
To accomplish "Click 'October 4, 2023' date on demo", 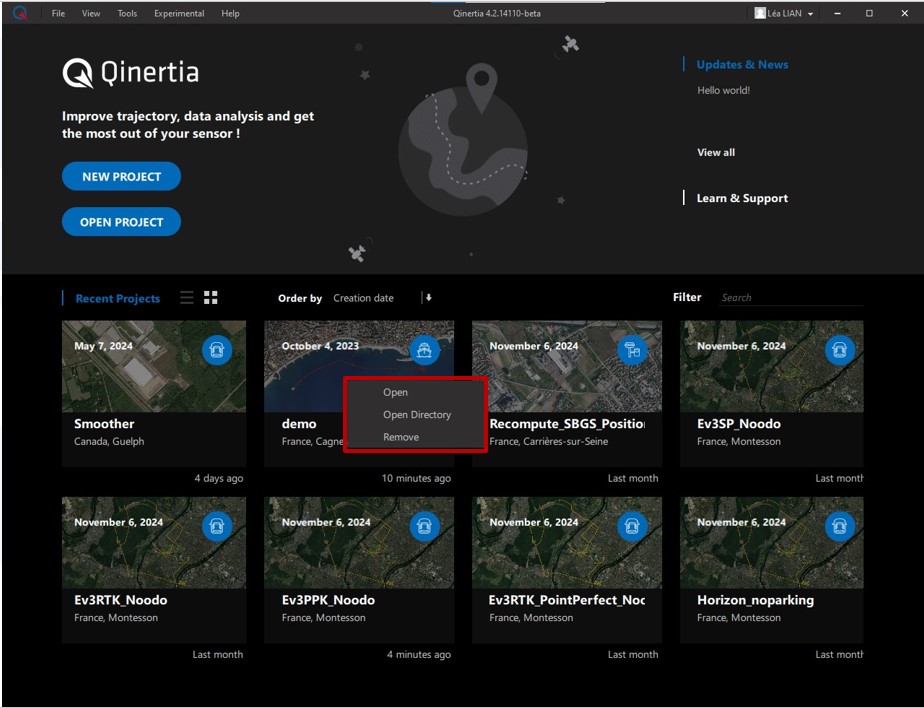I will [320, 346].
